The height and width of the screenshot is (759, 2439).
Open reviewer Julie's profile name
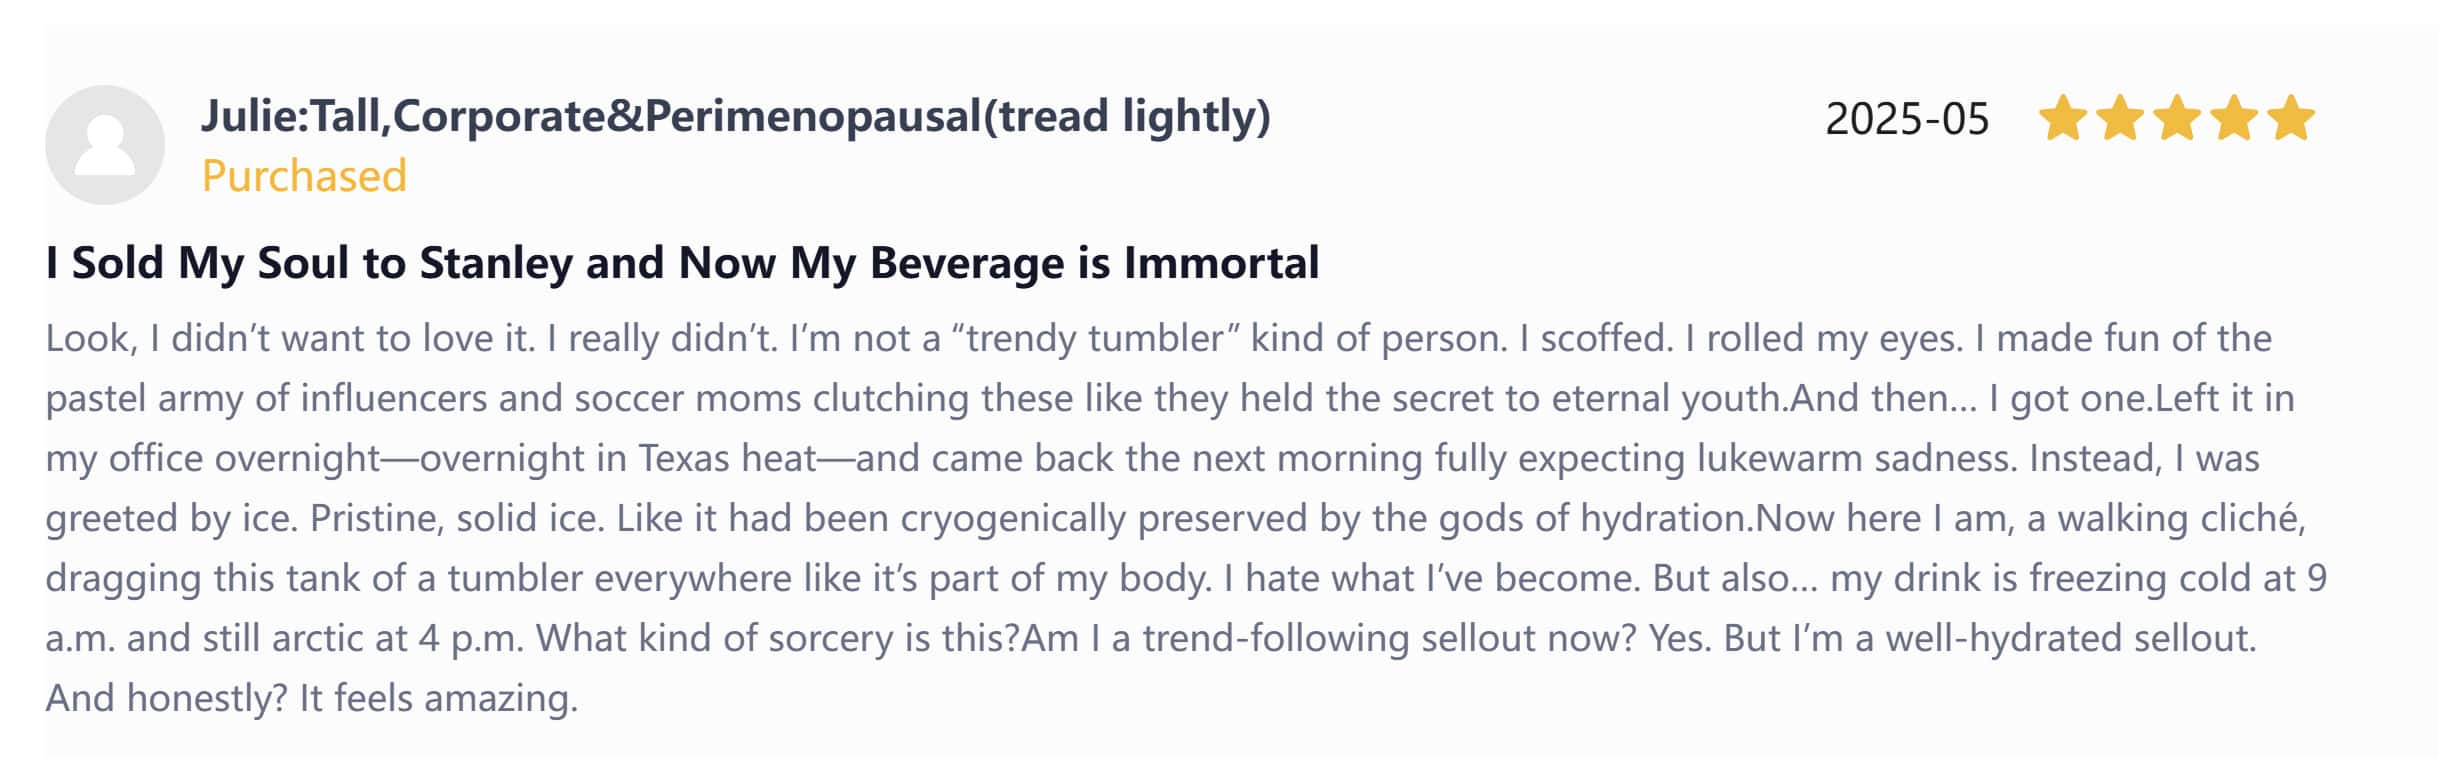pos(735,116)
